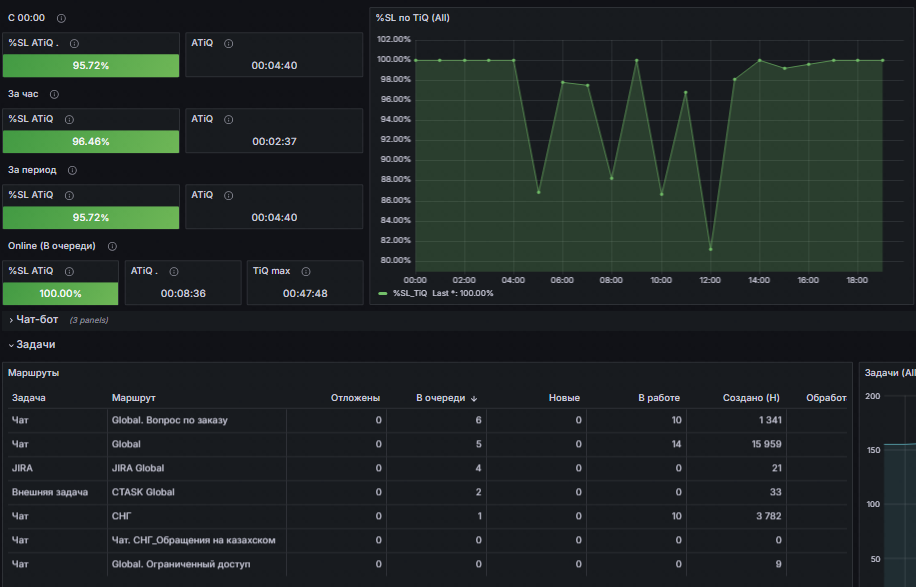Click info icon beside 'За период' heading
The height and width of the screenshot is (587, 916).
coord(72,170)
